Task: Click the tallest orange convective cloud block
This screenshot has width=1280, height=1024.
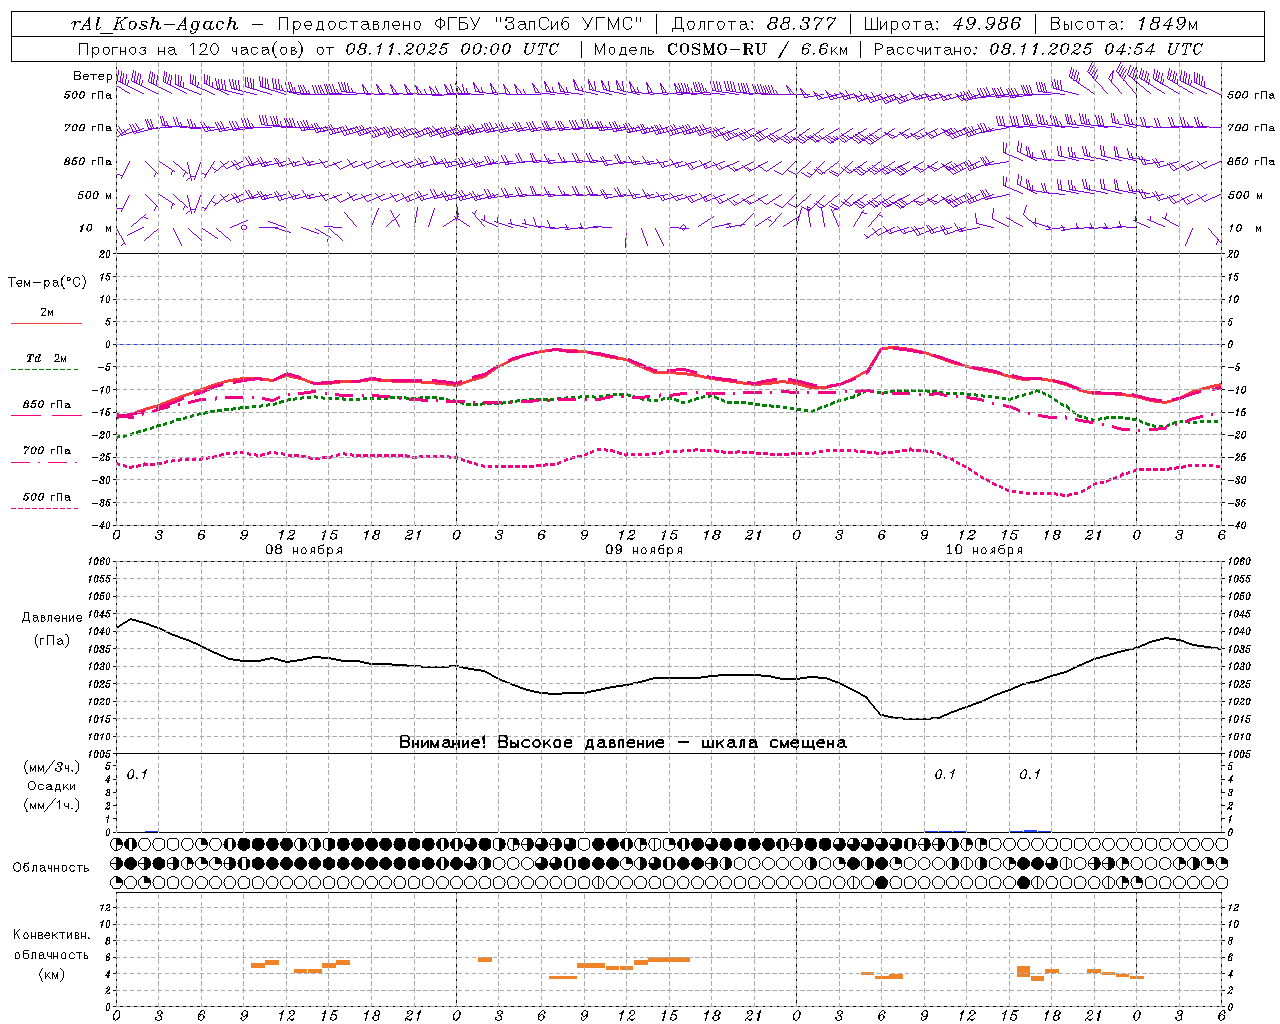Action: click(x=1023, y=971)
